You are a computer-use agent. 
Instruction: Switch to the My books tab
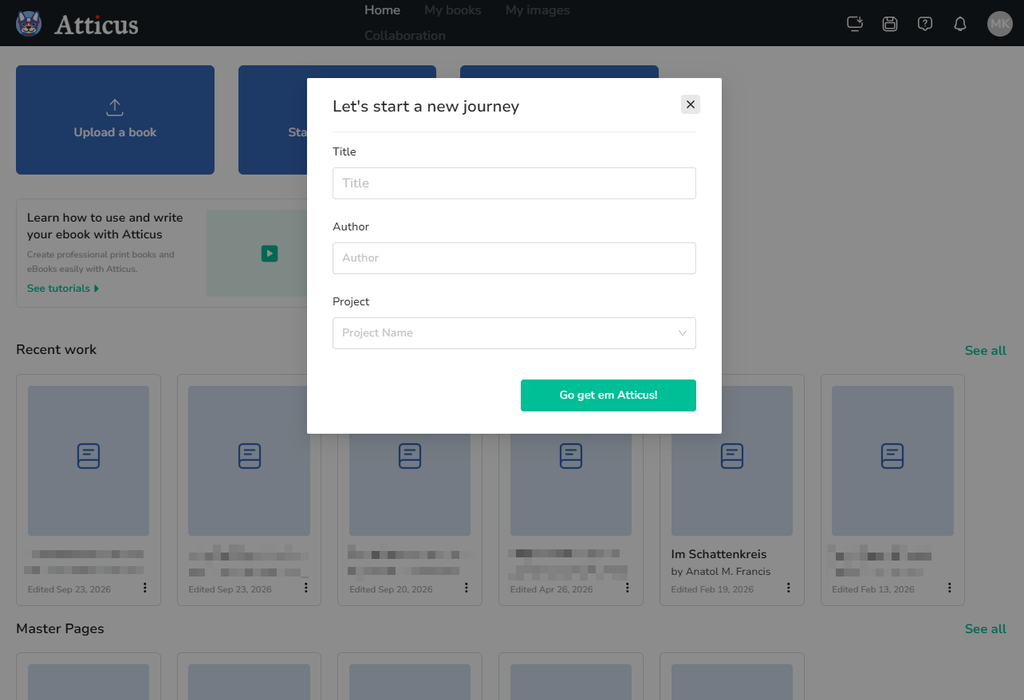(x=453, y=10)
